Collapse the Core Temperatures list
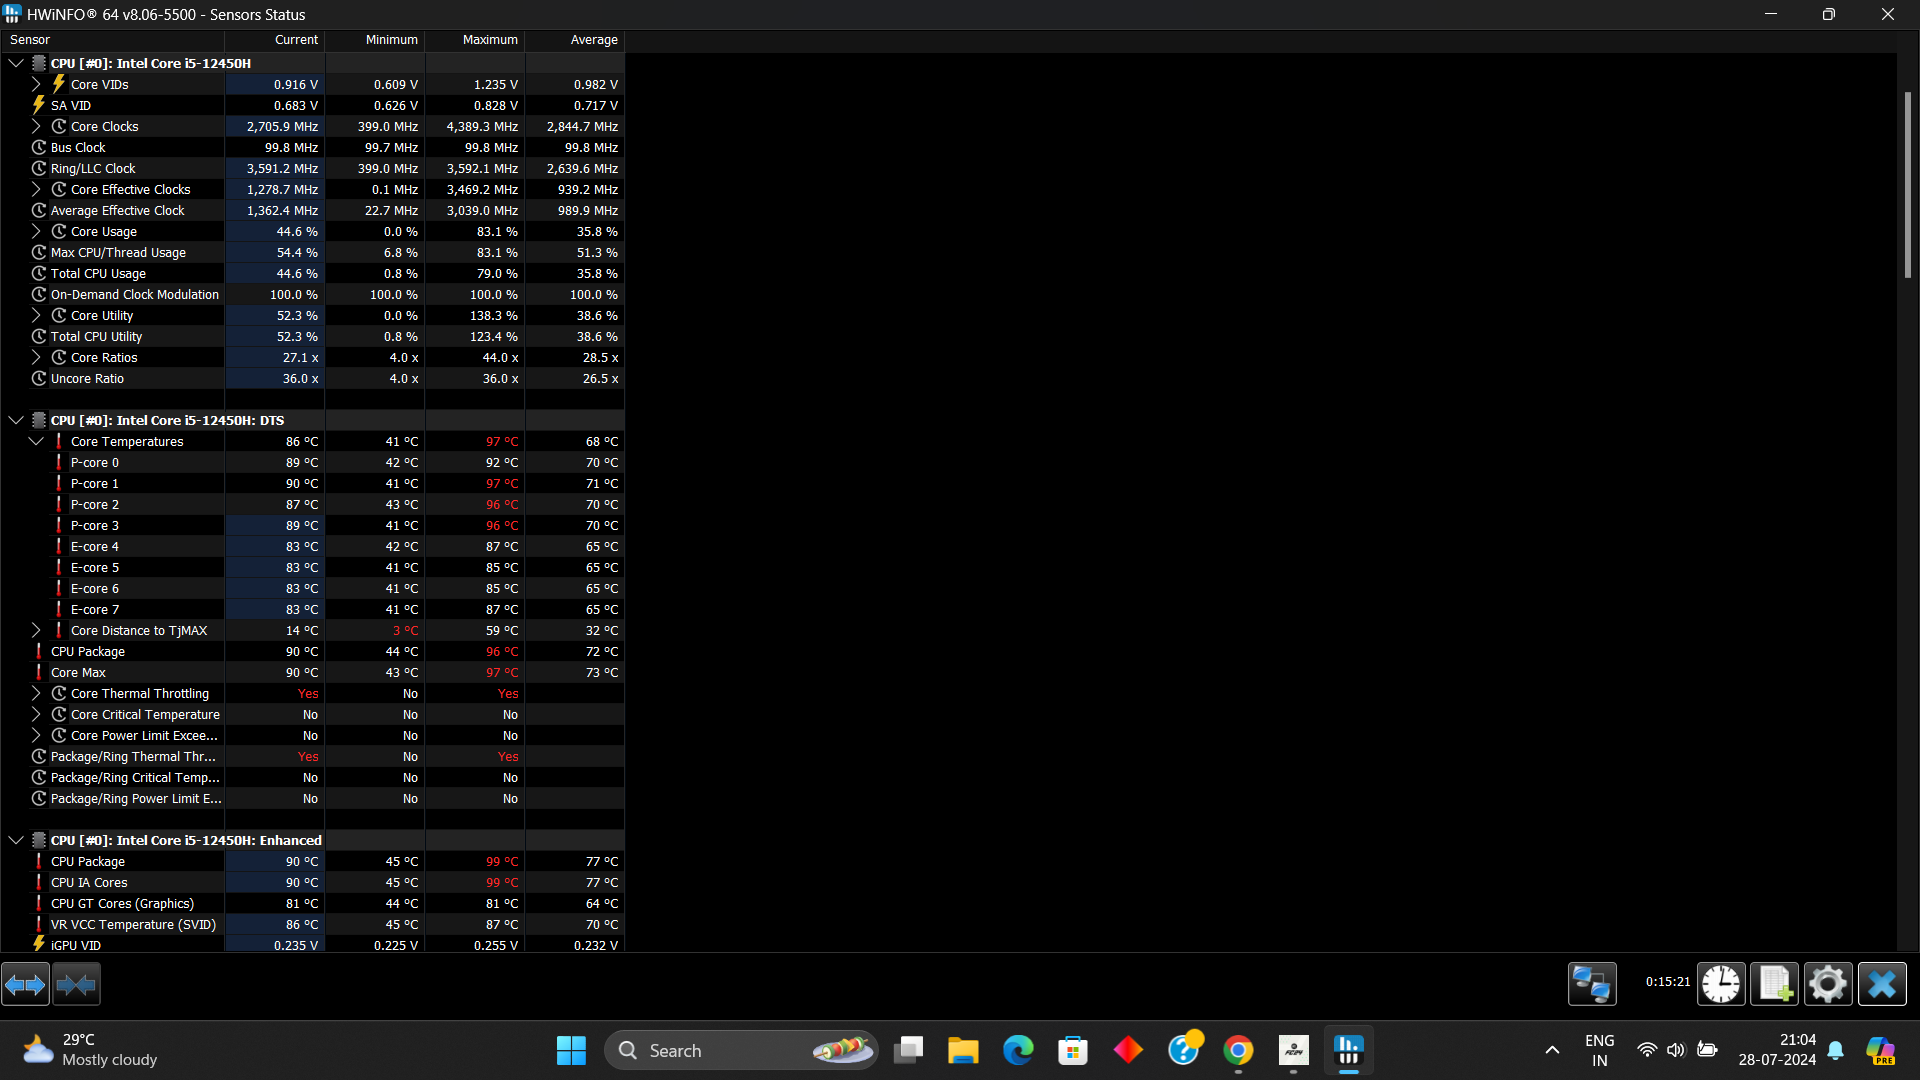Viewport: 1920px width, 1080px height. point(36,441)
